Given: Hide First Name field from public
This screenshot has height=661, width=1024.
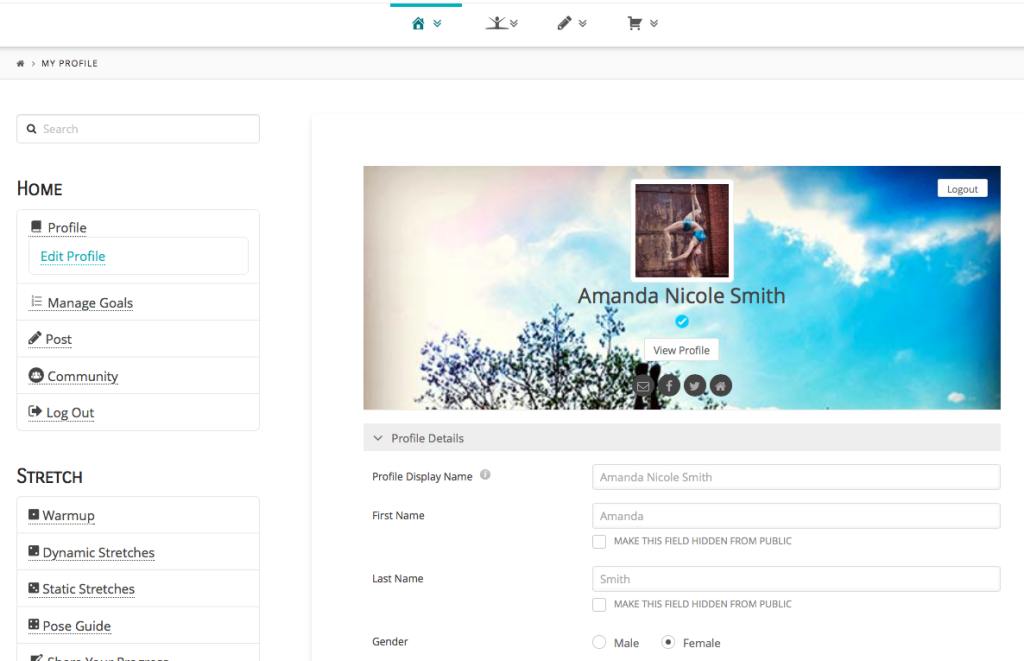Looking at the screenshot, I should pos(599,541).
